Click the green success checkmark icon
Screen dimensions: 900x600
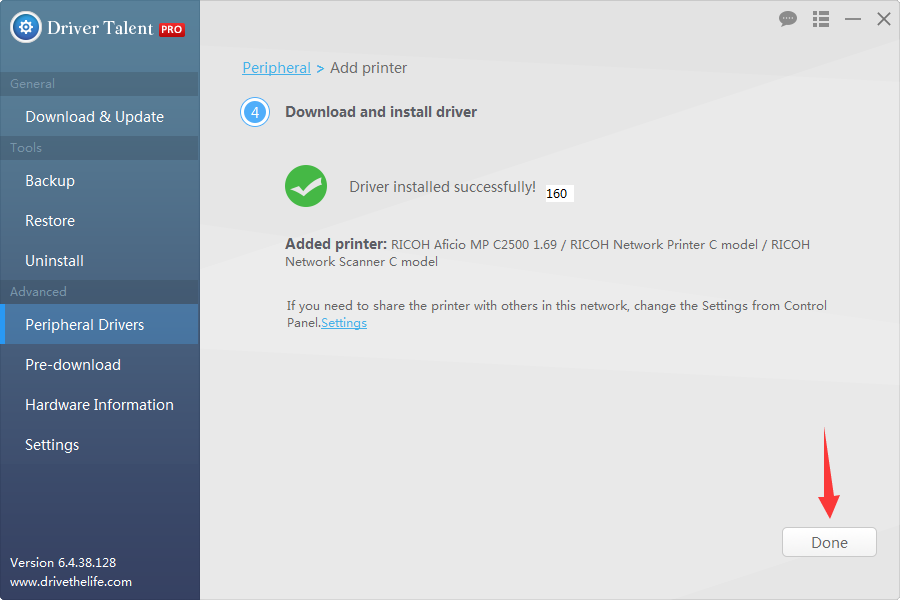306,186
